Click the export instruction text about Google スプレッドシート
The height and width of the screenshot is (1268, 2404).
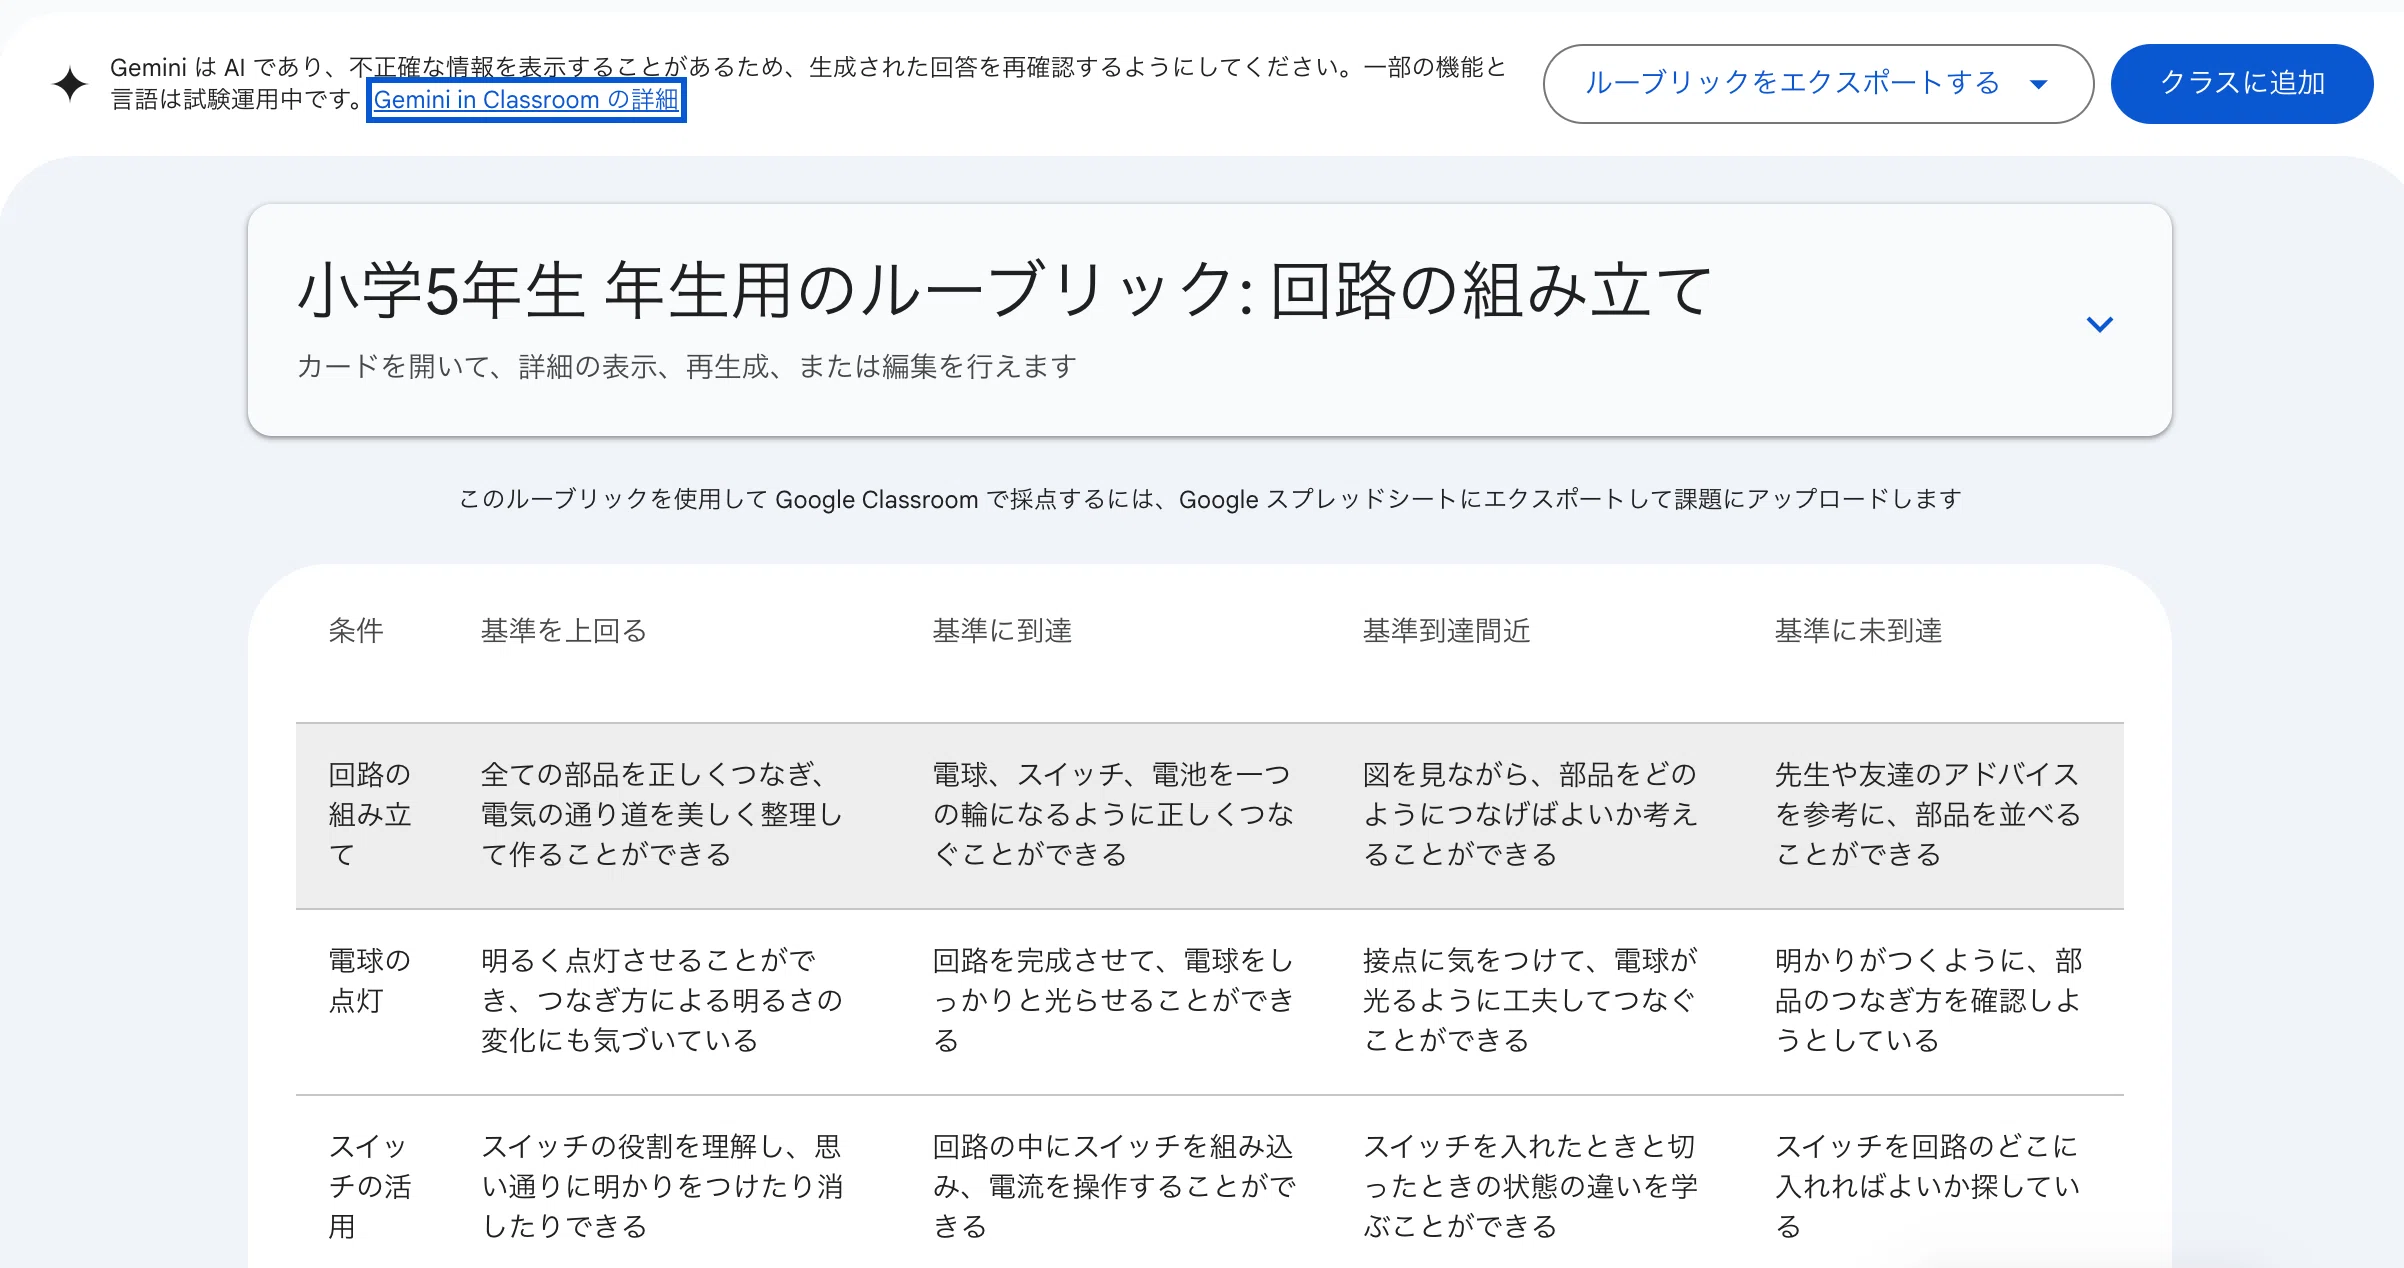tap(1210, 499)
